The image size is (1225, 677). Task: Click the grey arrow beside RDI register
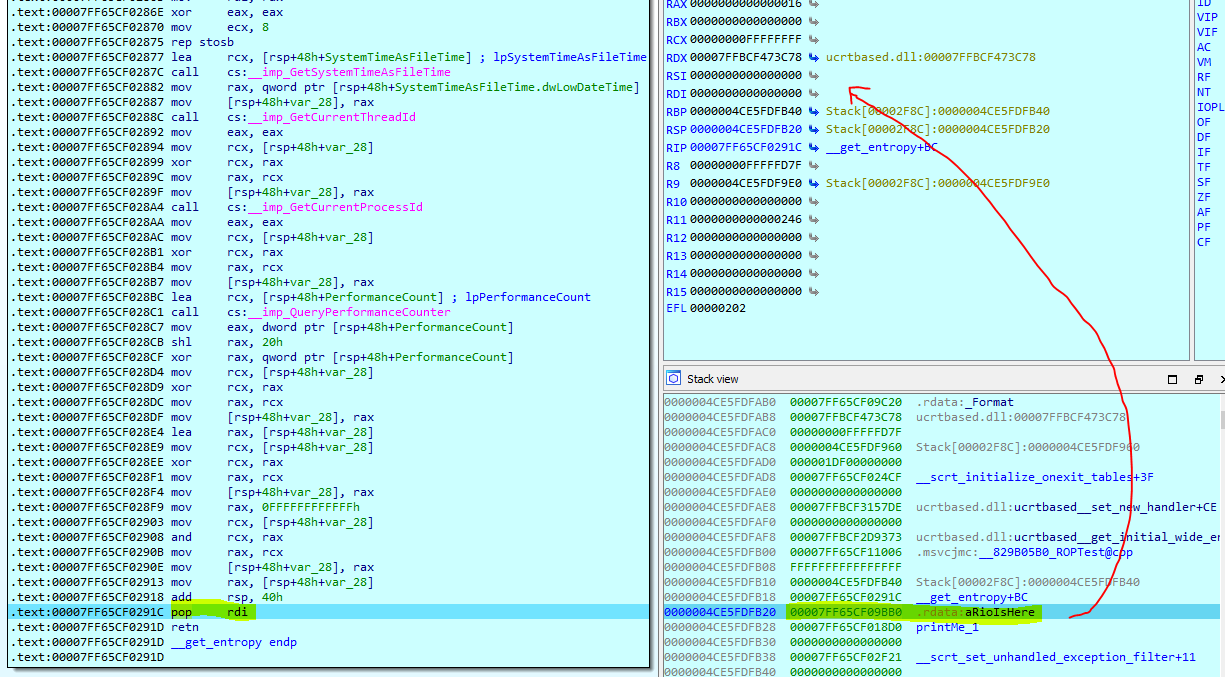pos(813,94)
